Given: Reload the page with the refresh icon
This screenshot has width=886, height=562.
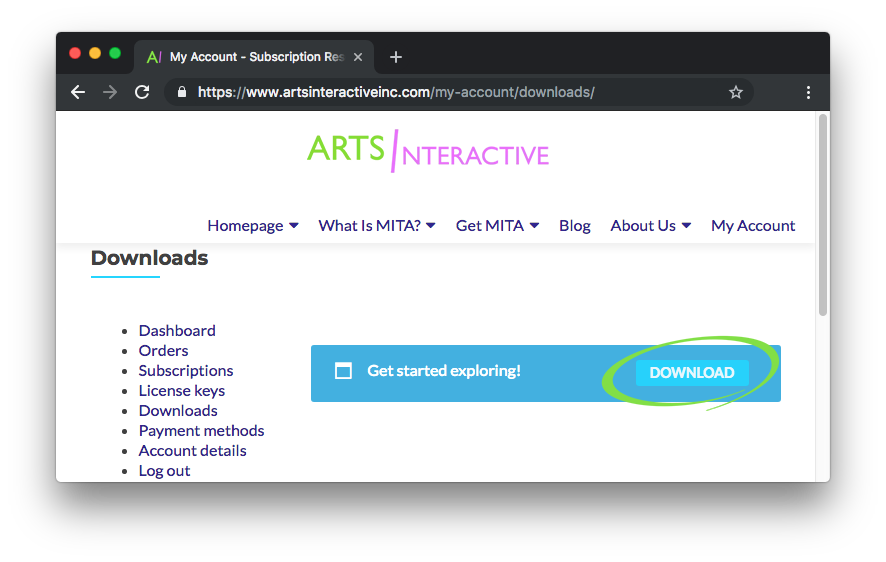Looking at the screenshot, I should click(142, 92).
